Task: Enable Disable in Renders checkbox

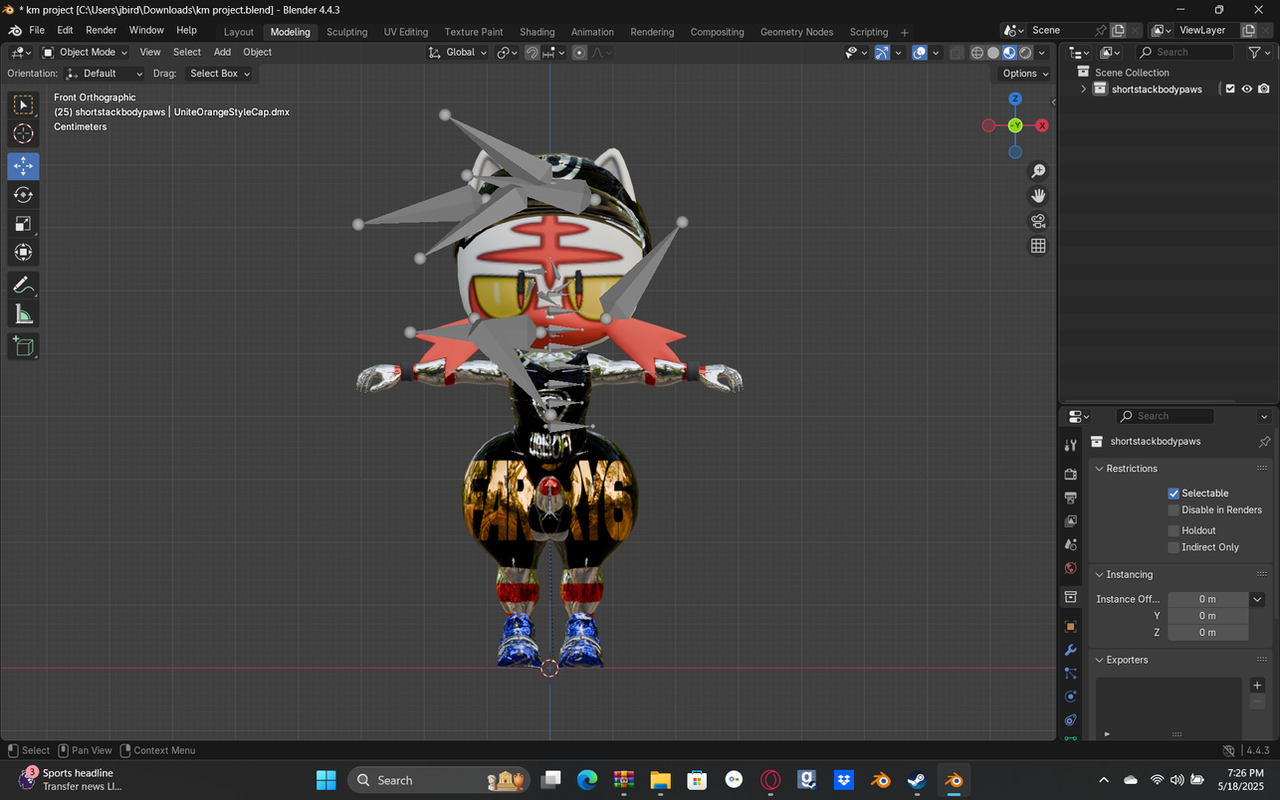Action: (x=1174, y=510)
